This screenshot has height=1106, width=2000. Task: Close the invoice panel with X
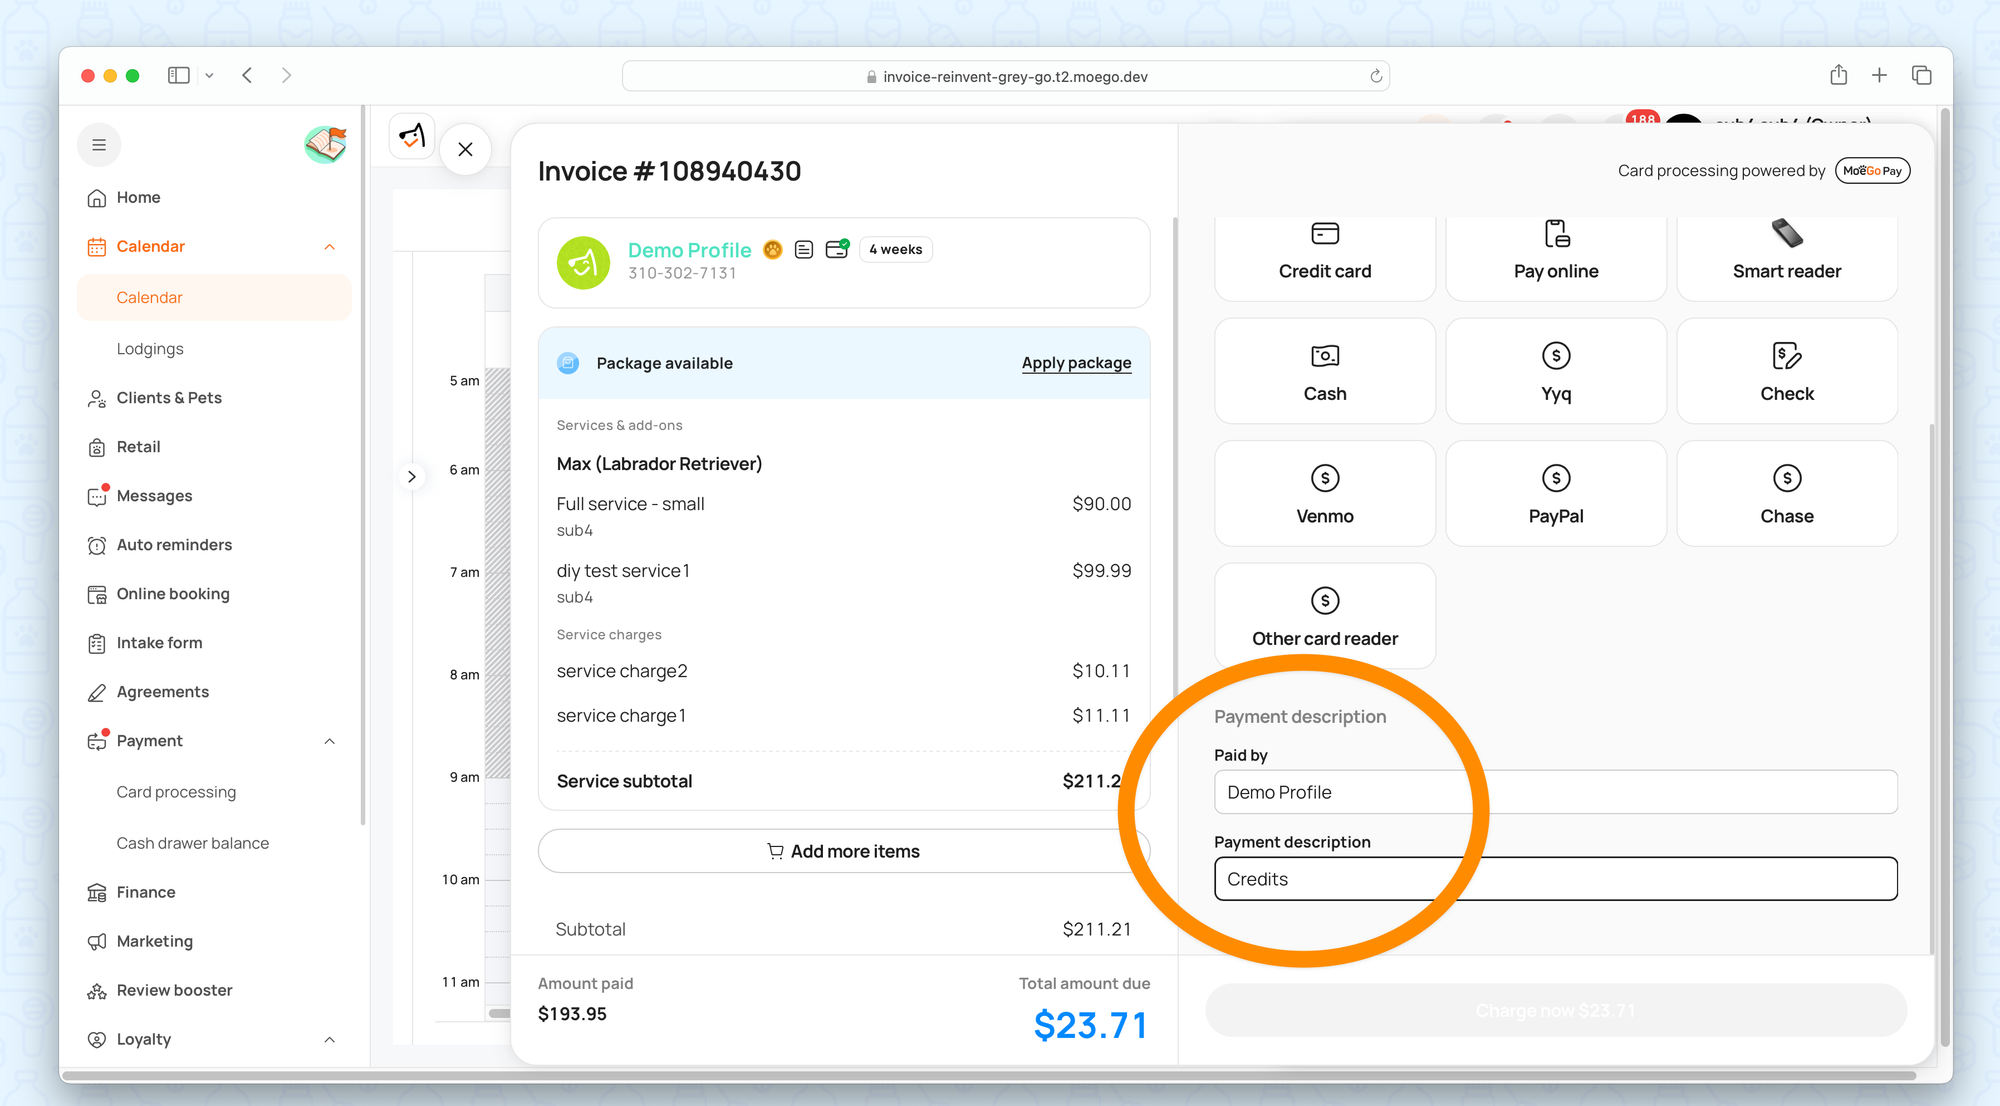(465, 149)
